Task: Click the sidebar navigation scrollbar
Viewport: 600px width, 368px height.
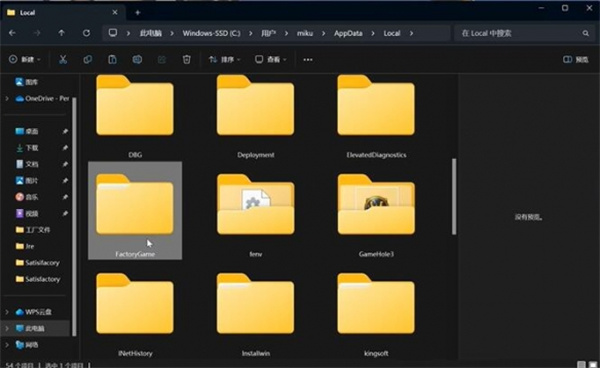Action: [x=74, y=216]
